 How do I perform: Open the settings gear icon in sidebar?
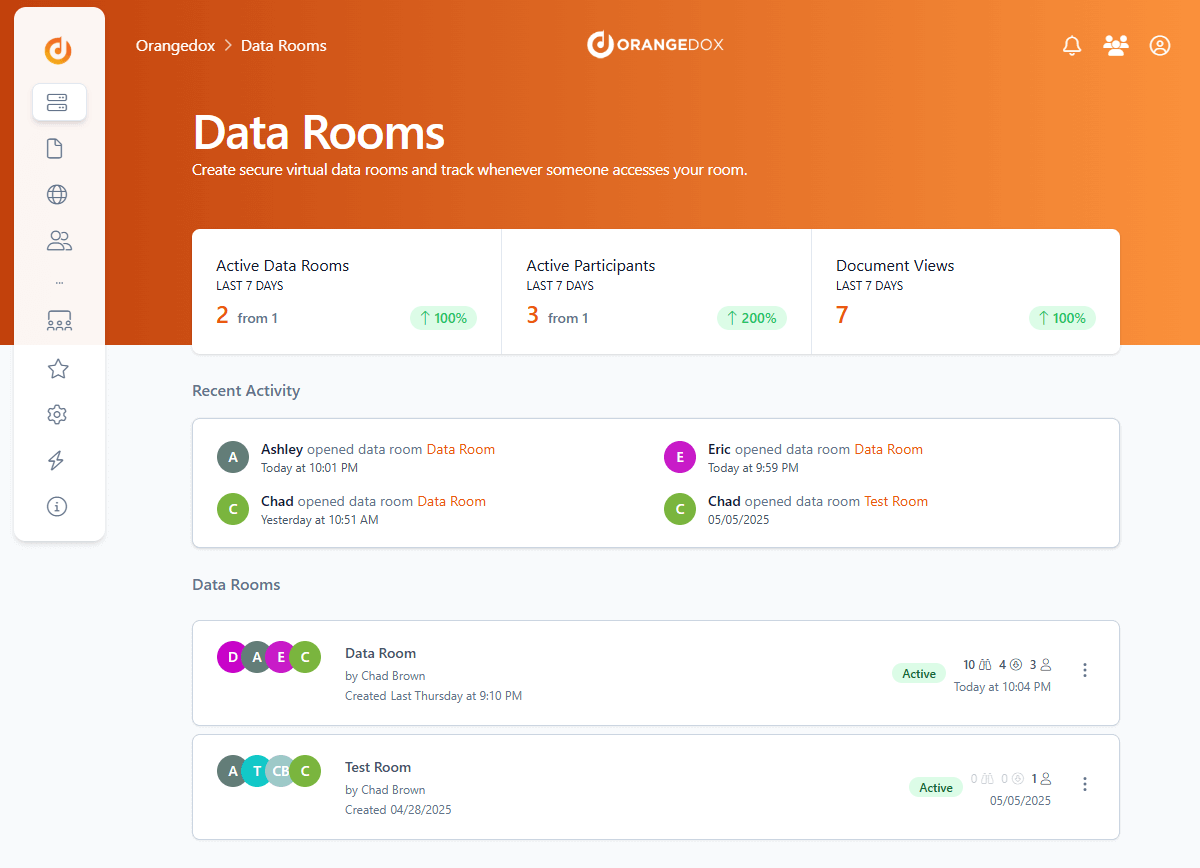57,414
